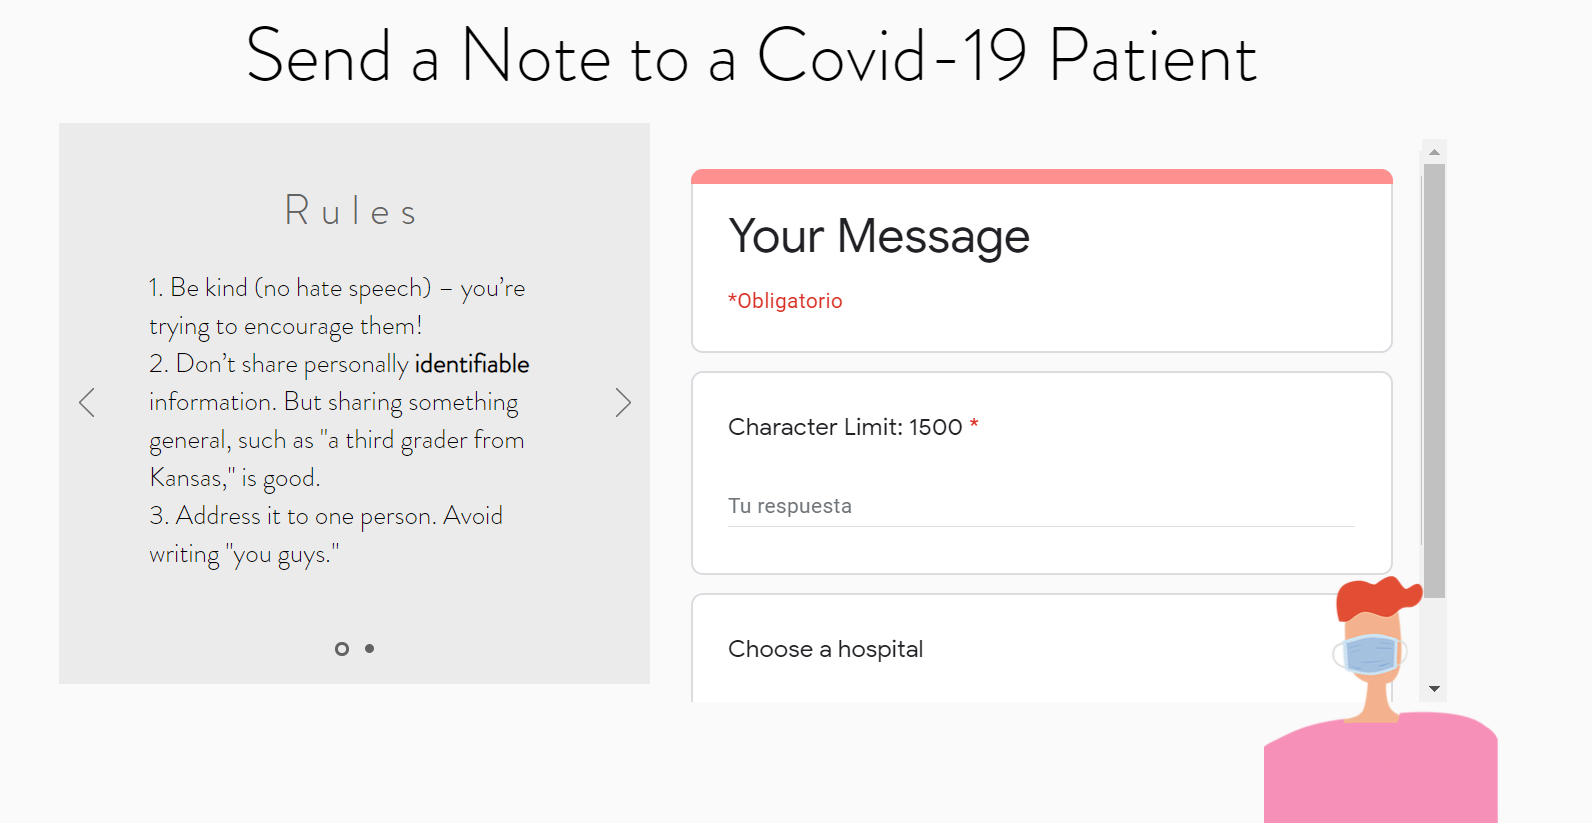Click the previous slide arrow in Rules panel
Image resolution: width=1592 pixels, height=837 pixels.
pos(87,403)
